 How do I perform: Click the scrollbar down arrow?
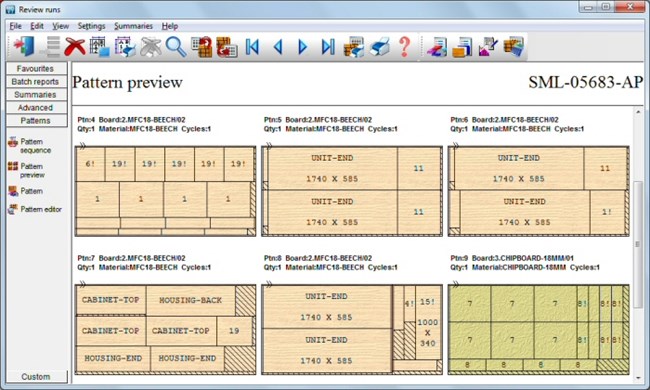click(638, 378)
